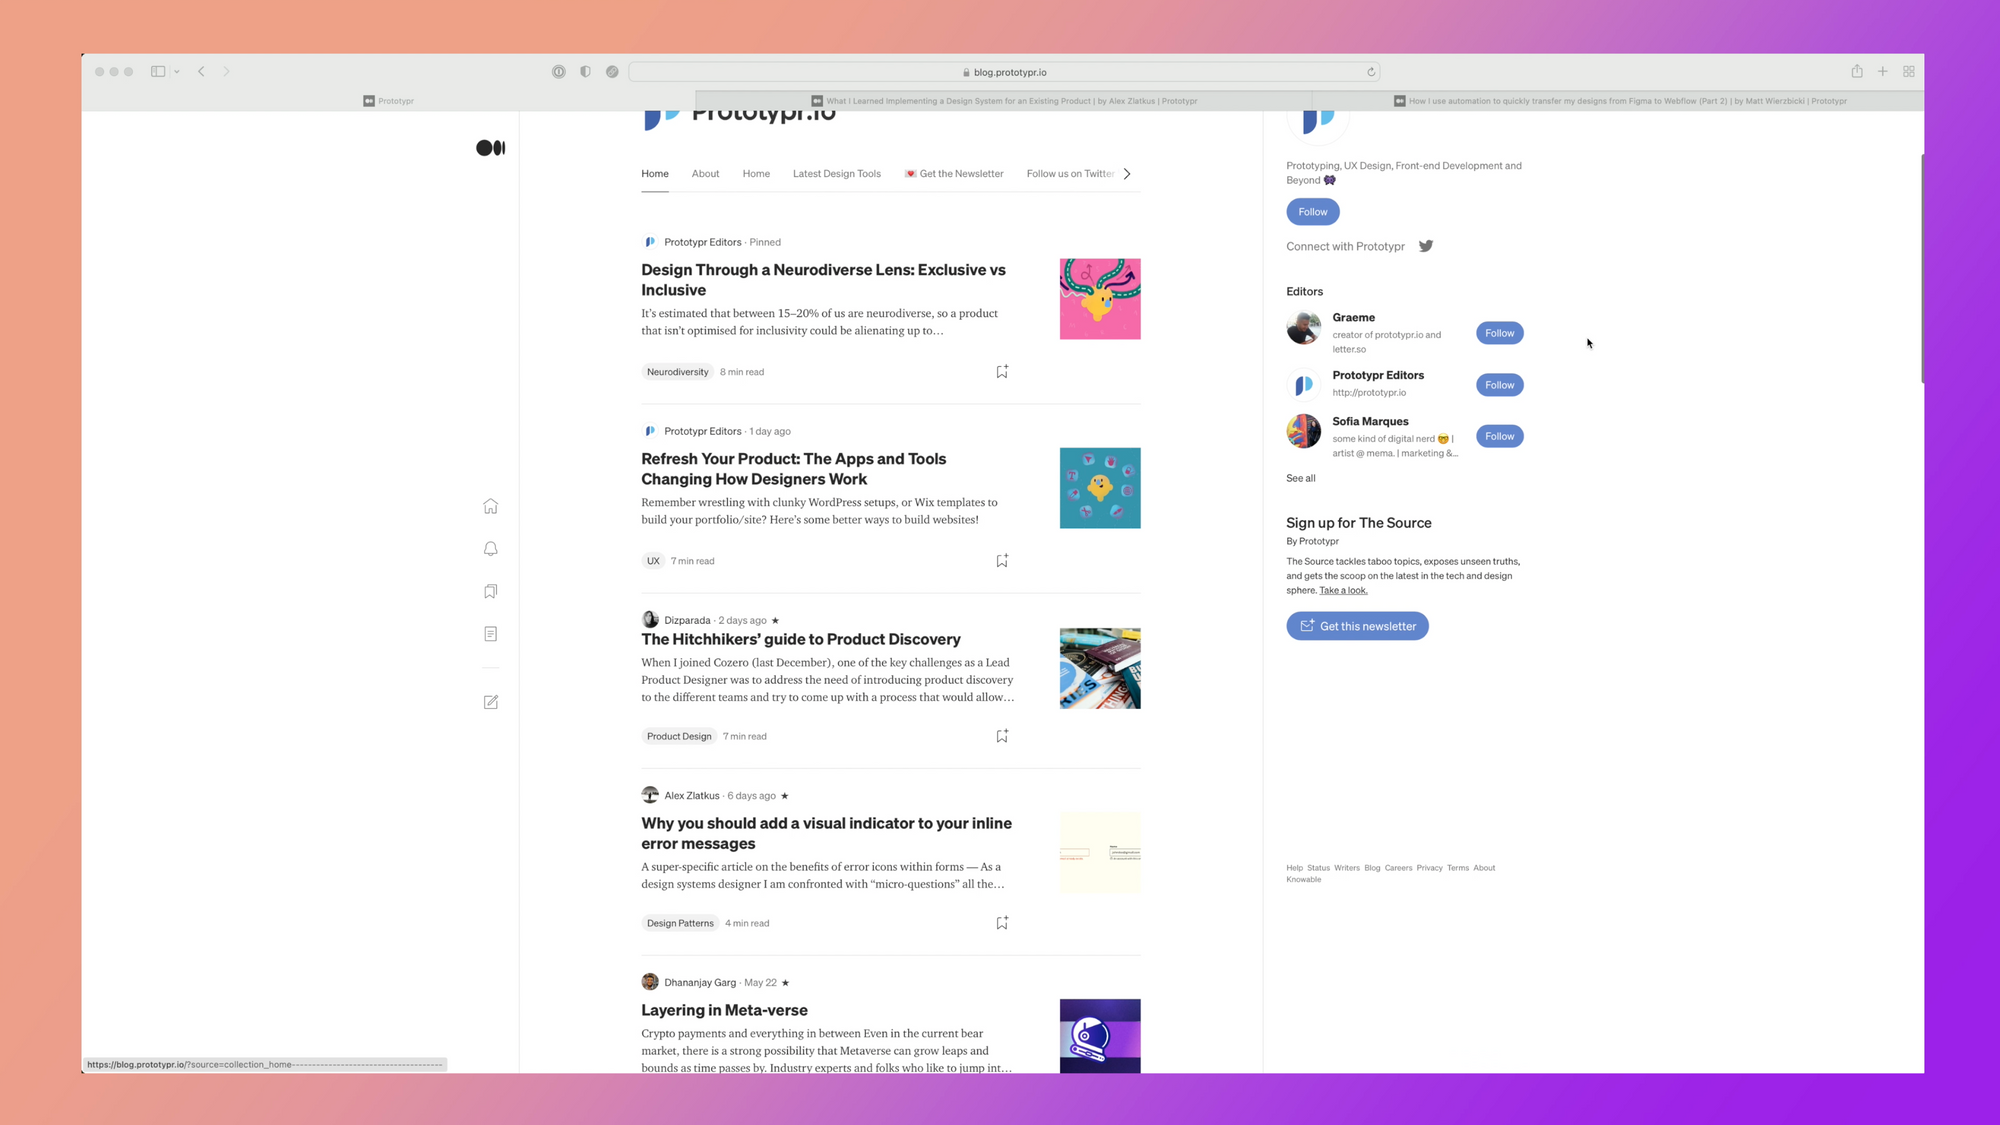Viewport: 2000px width, 1125px height.
Task: Follow Prototypr Editors
Action: pos(1499,385)
